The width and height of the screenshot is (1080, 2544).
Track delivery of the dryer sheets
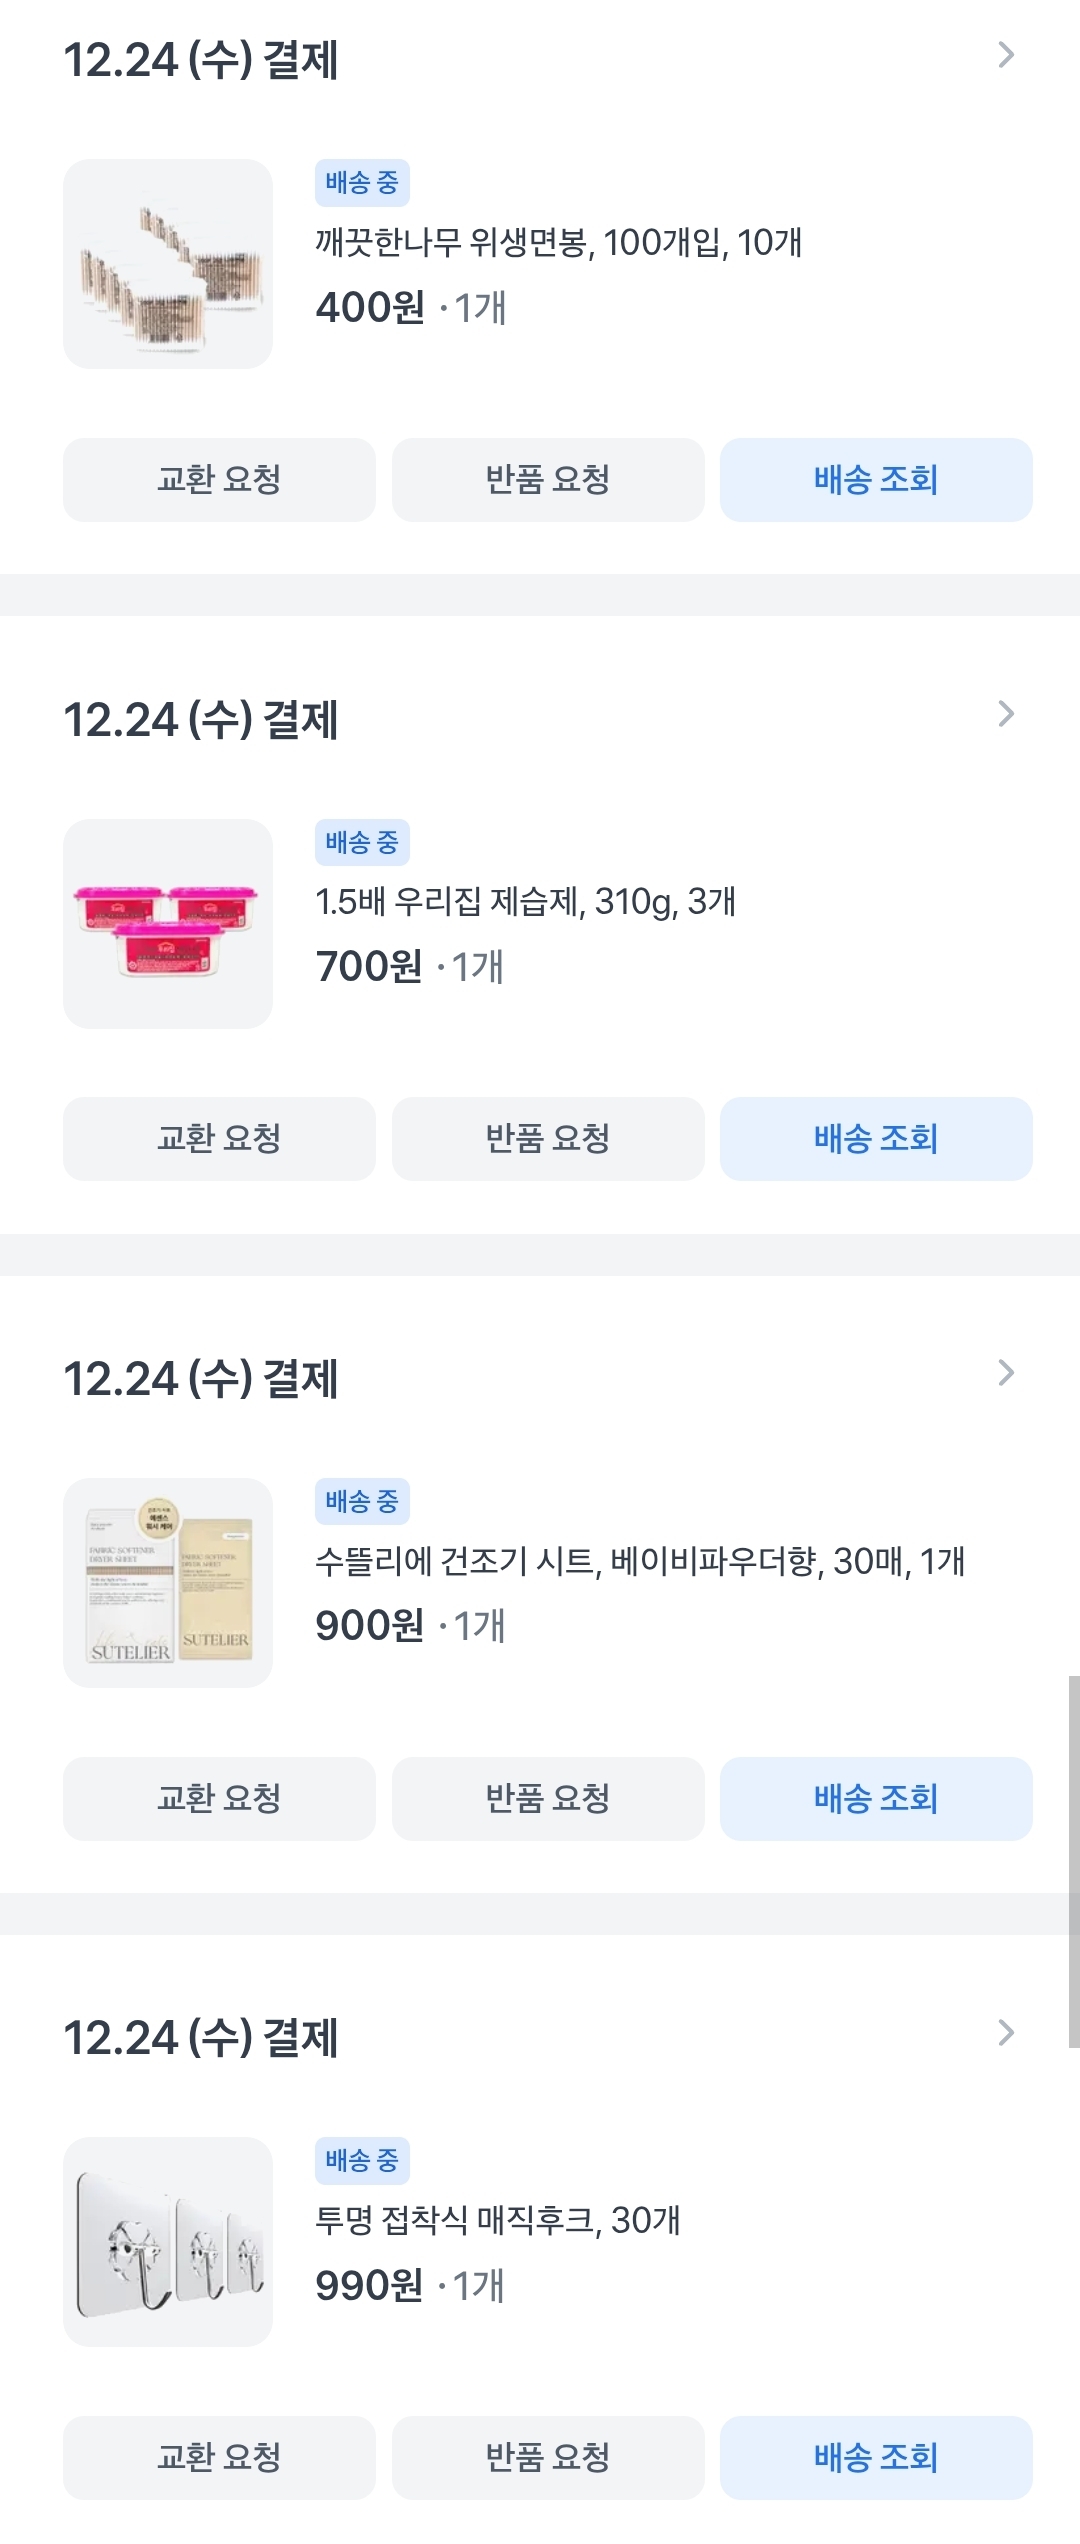coord(876,1799)
